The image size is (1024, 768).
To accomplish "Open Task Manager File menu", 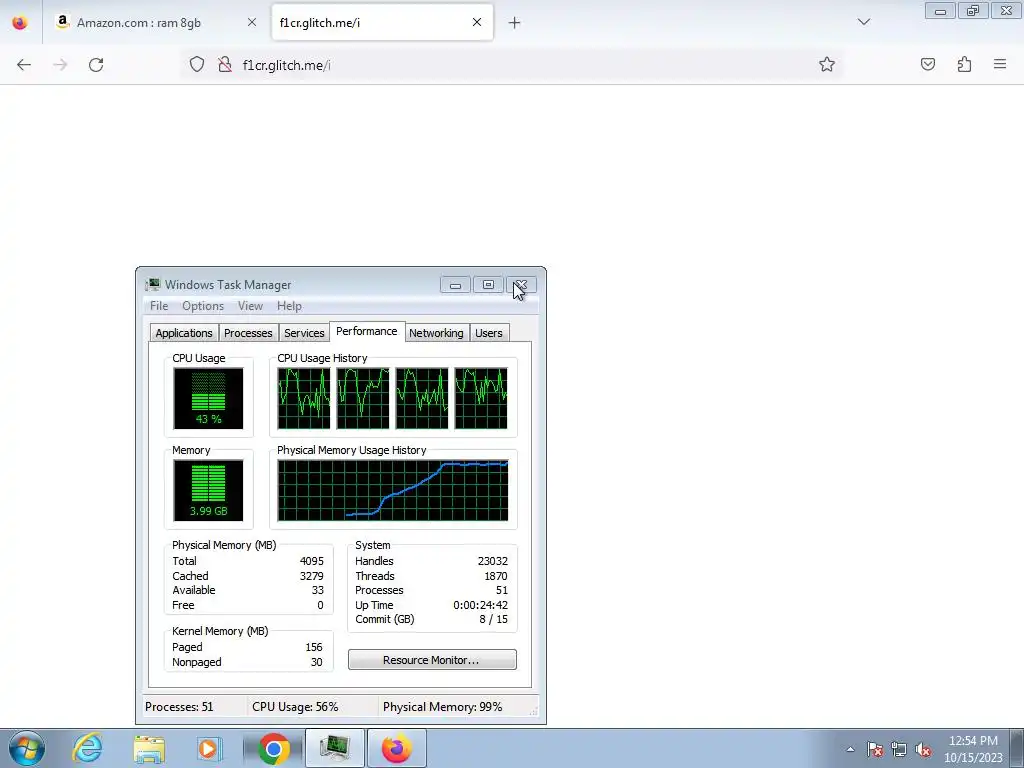I will coord(159,306).
